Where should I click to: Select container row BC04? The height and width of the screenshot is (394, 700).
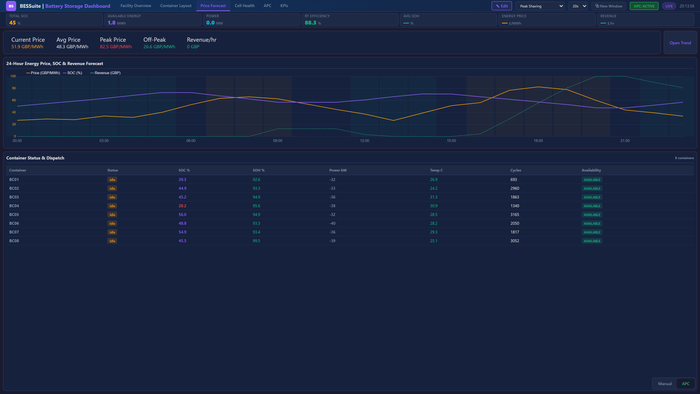(350, 206)
